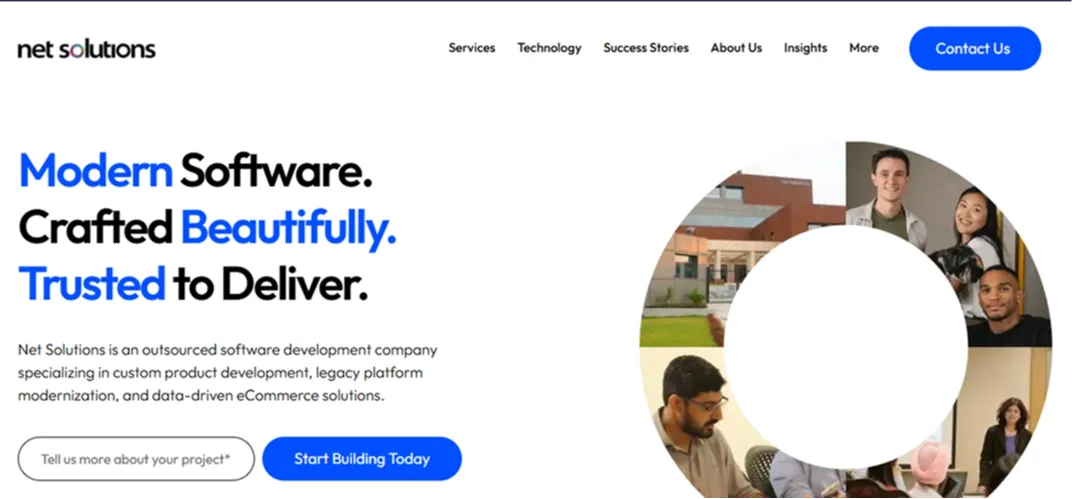Open the About Us menu
The height and width of the screenshot is (499, 1073).
coord(736,48)
